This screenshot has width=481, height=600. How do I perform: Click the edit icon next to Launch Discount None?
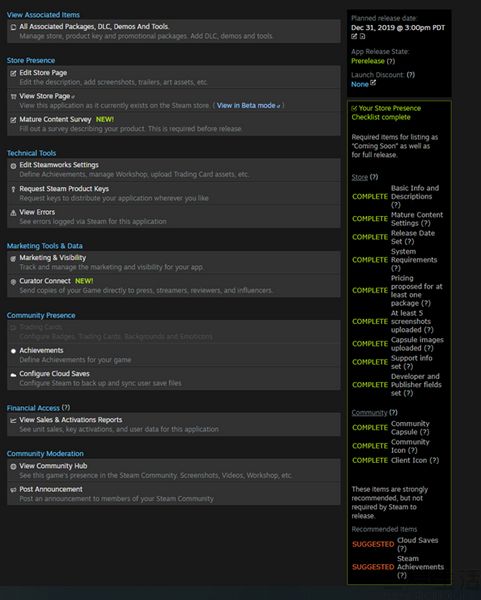[x=373, y=82]
